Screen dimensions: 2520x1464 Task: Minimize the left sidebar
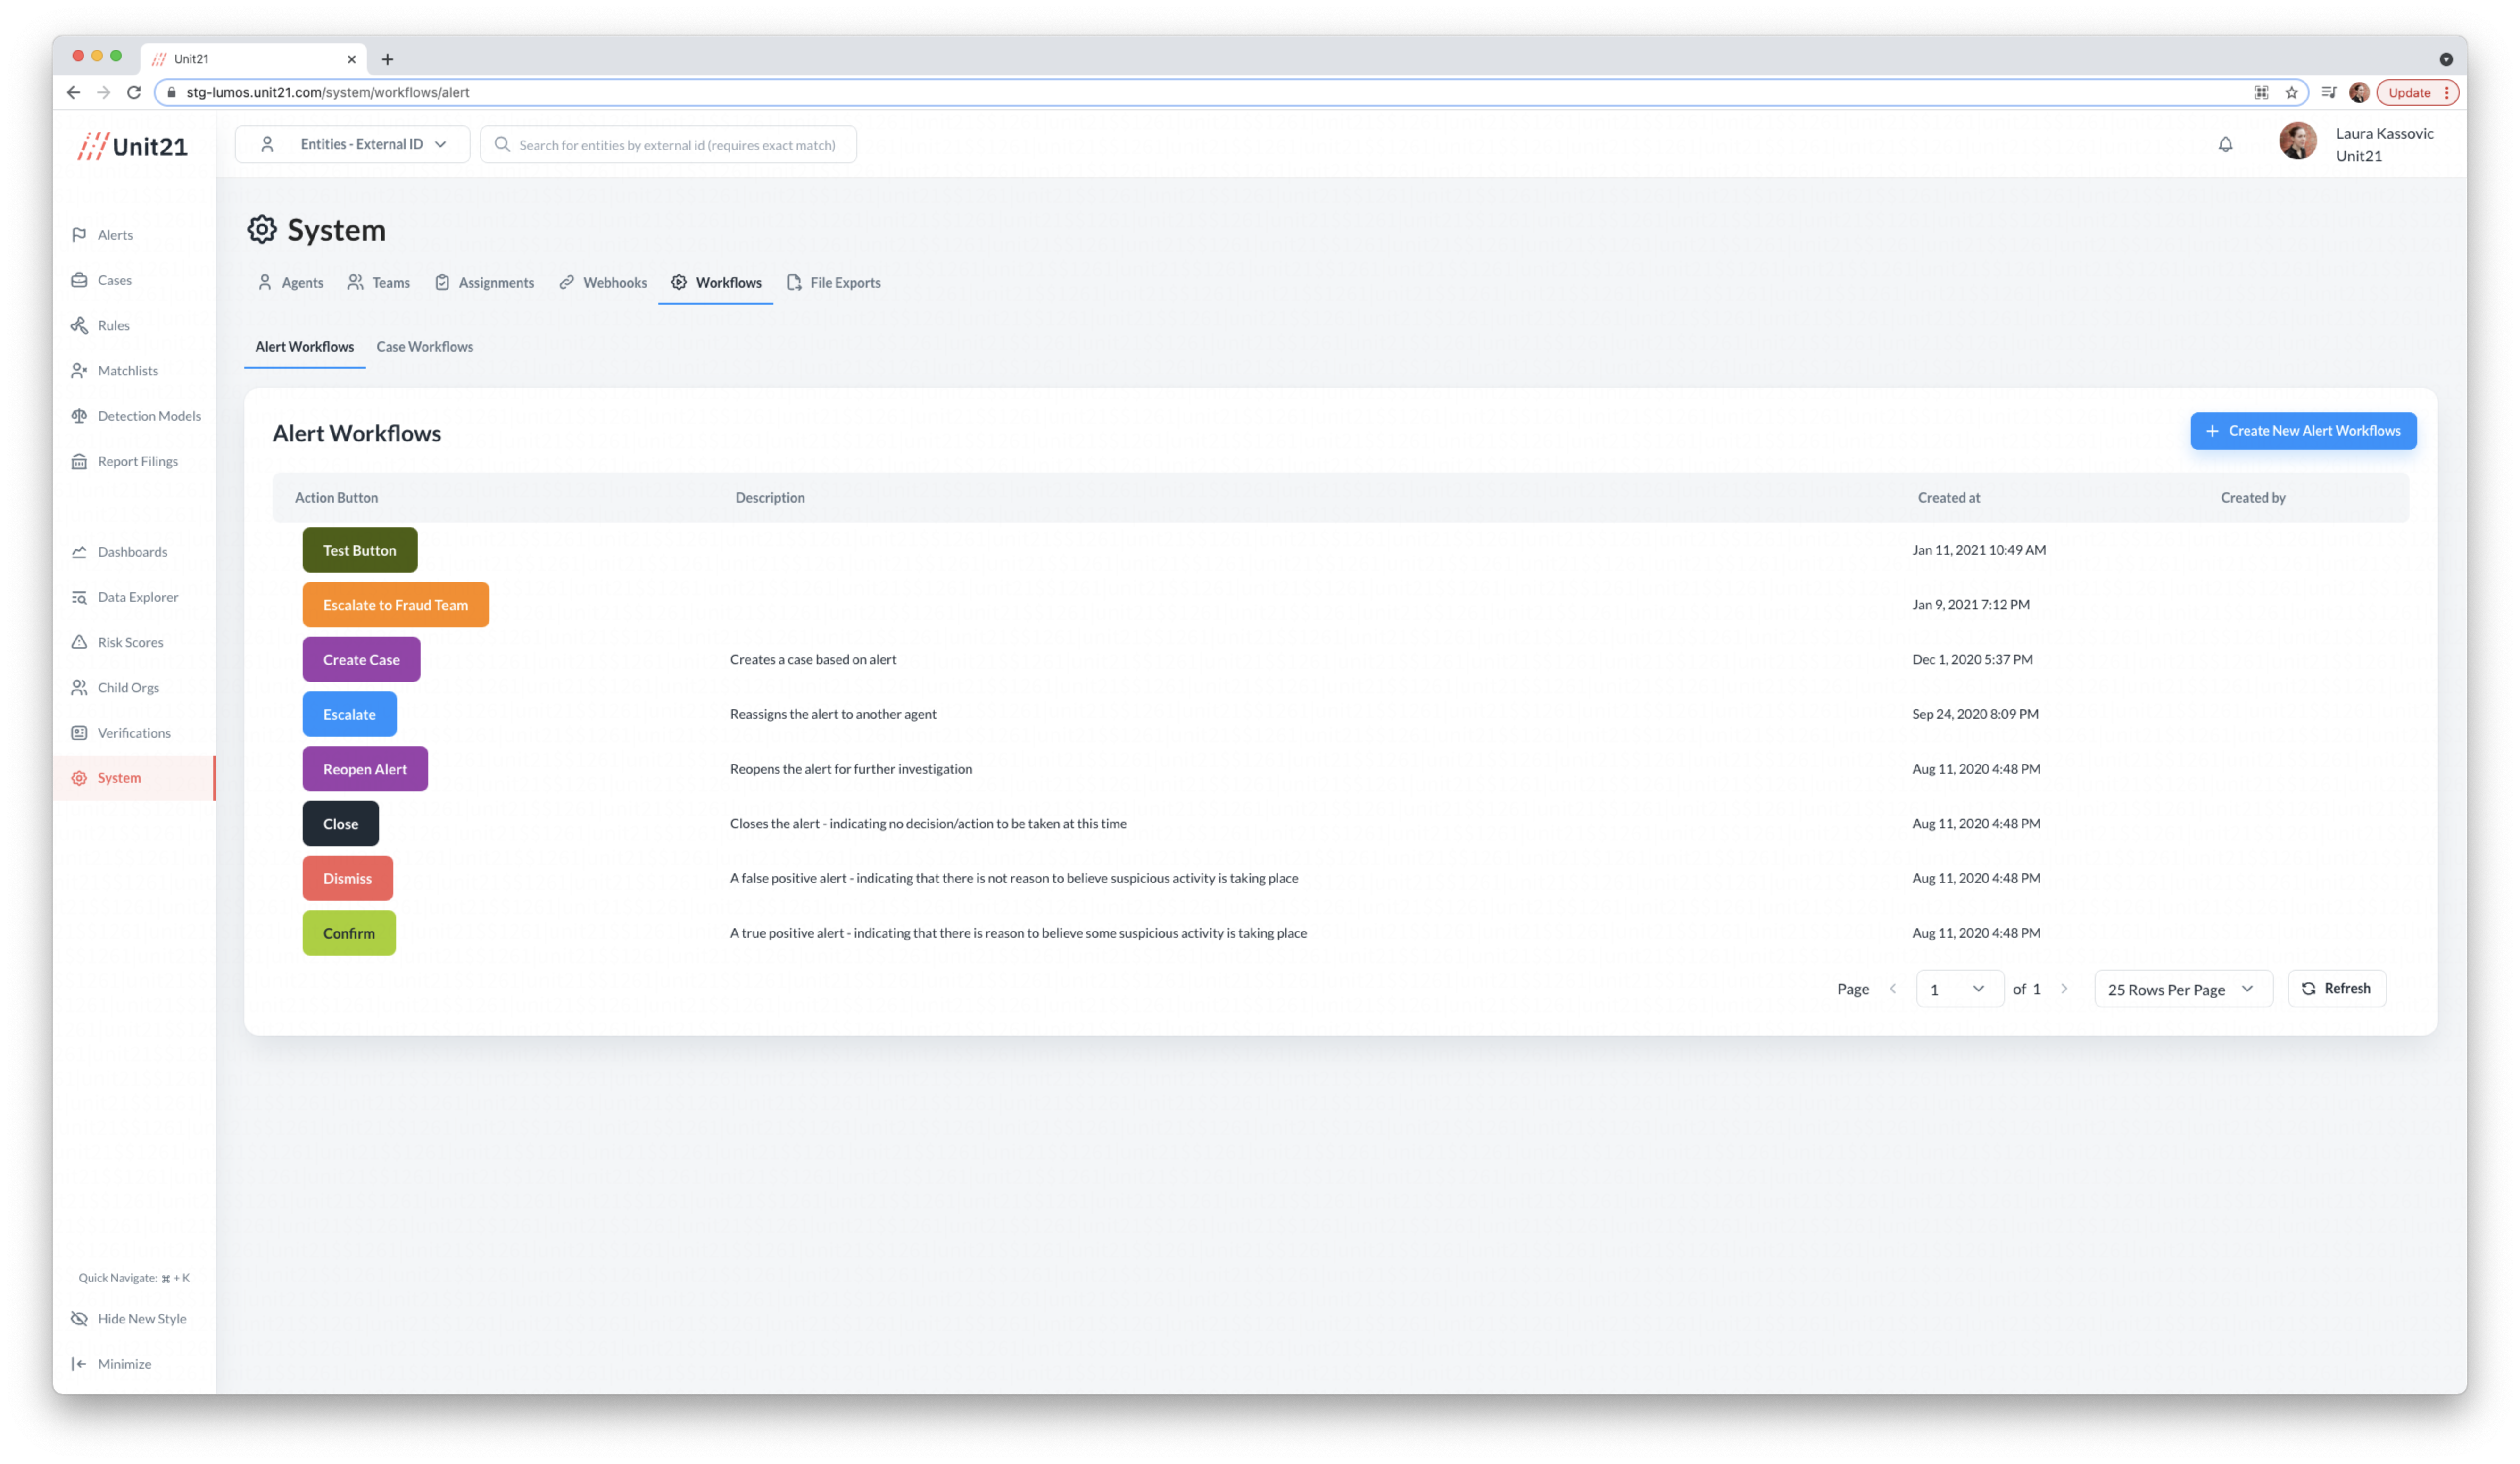pos(123,1364)
